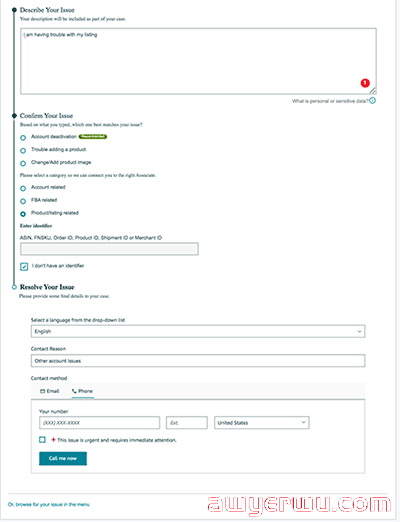
Task: Select the Phone contact tab
Action: click(x=83, y=391)
